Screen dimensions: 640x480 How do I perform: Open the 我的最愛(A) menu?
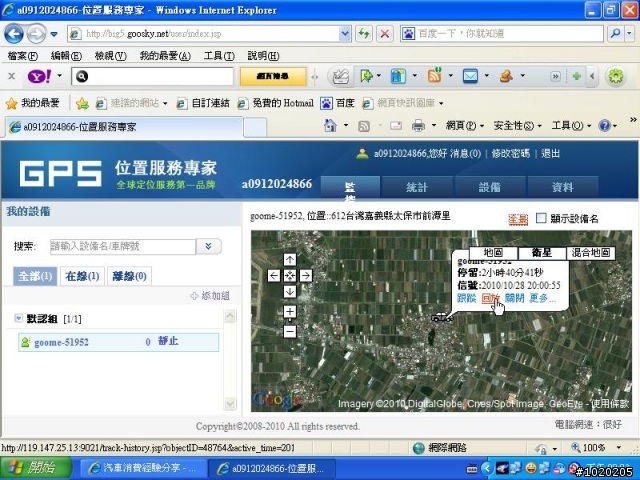(x=165, y=56)
